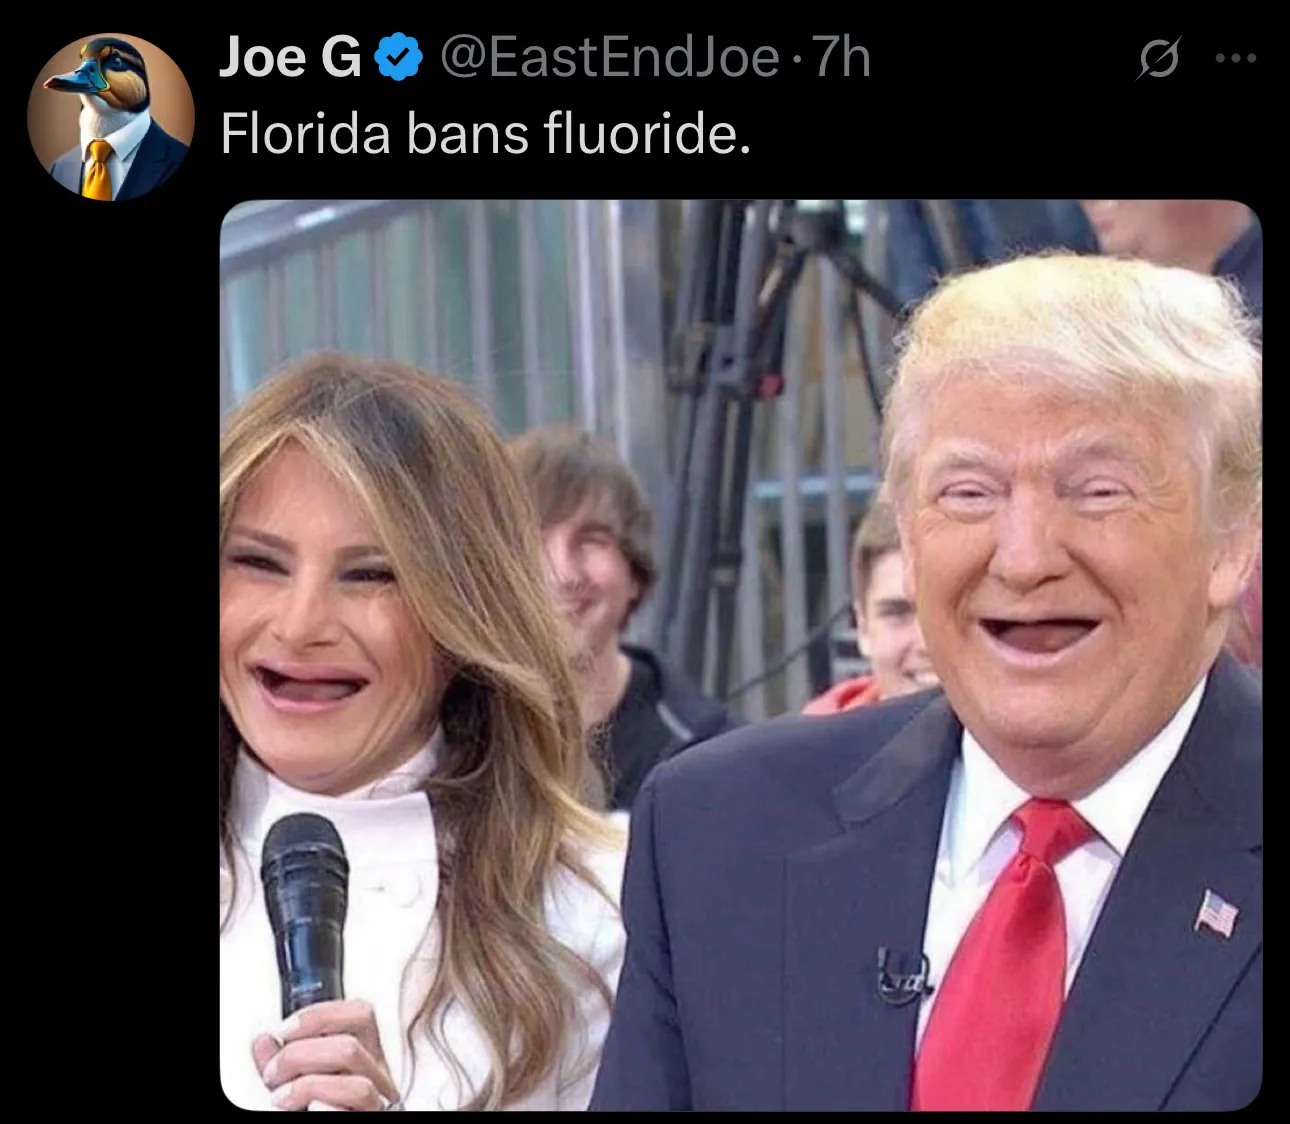1290x1124 pixels.
Task: Click the yellow tie on the duck avatar
Action: 98,170
